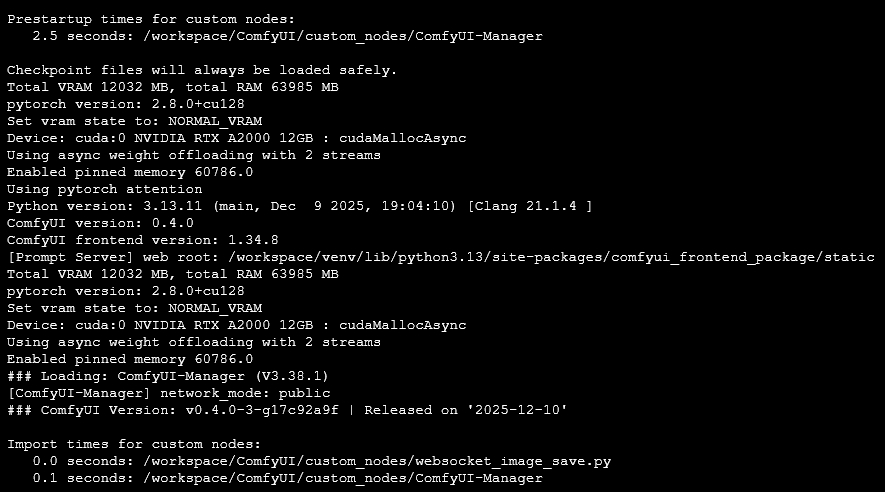
Task: Open the websocket_image_save.py file path
Action: pyautogui.click(x=377, y=461)
